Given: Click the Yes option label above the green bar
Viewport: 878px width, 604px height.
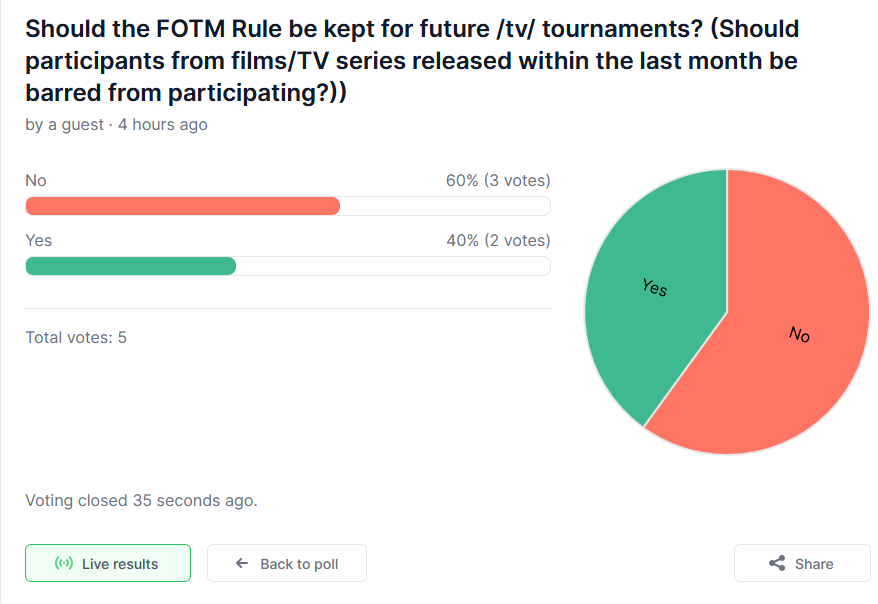Looking at the screenshot, I should coord(39,241).
